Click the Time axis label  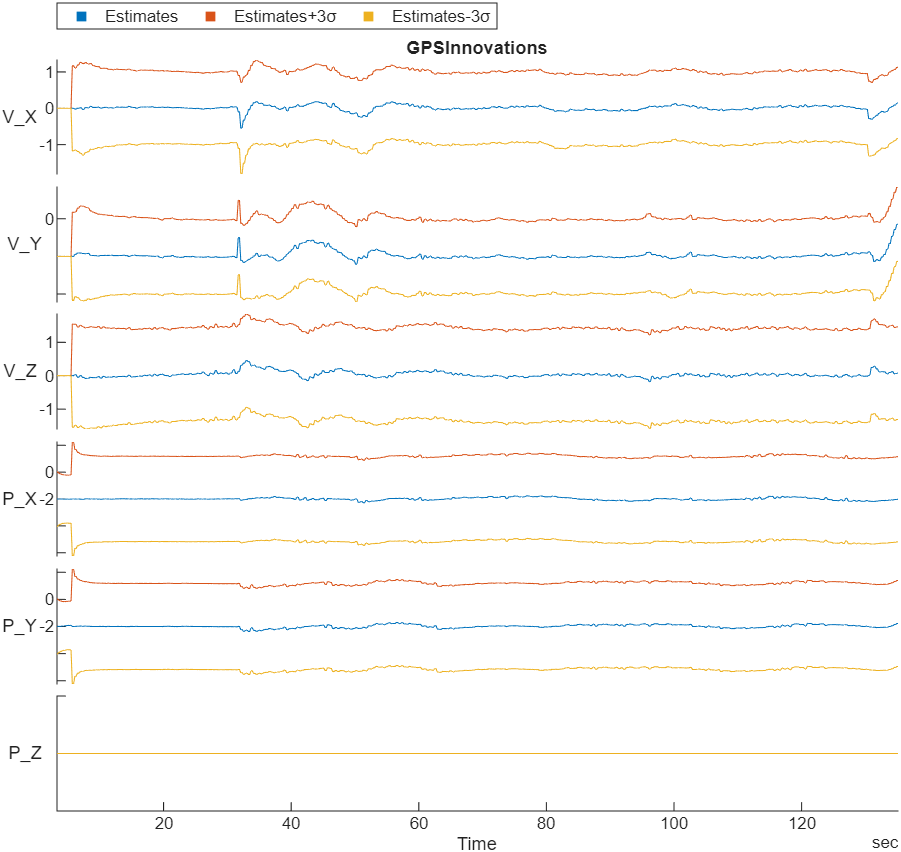click(x=478, y=843)
